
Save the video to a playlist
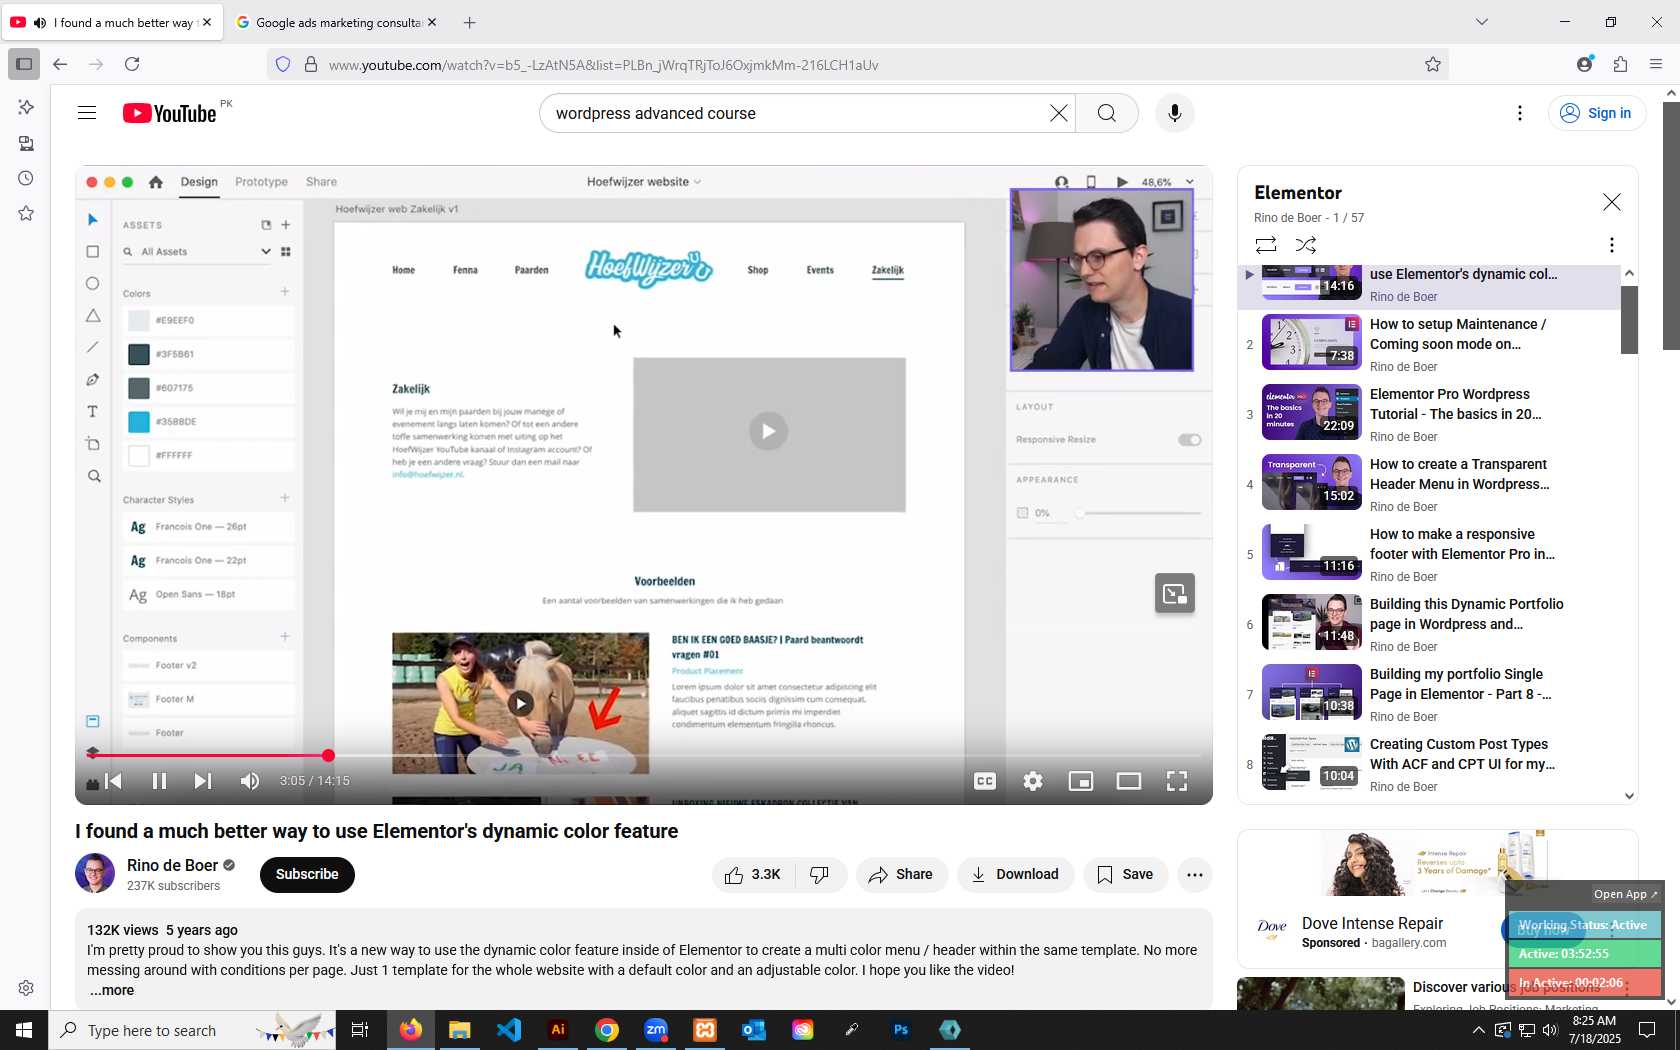click(x=1125, y=875)
